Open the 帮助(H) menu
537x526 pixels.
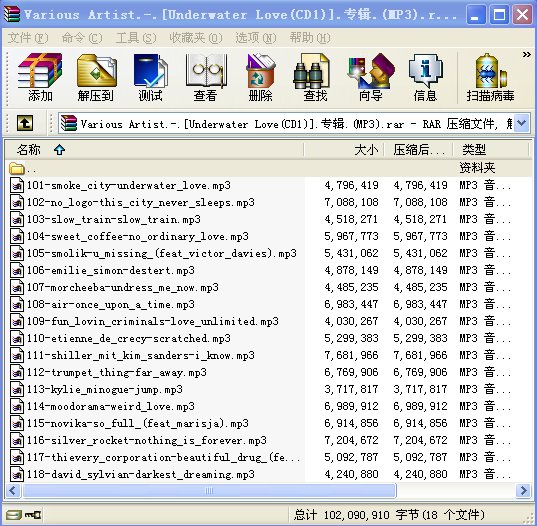[x=310, y=38]
